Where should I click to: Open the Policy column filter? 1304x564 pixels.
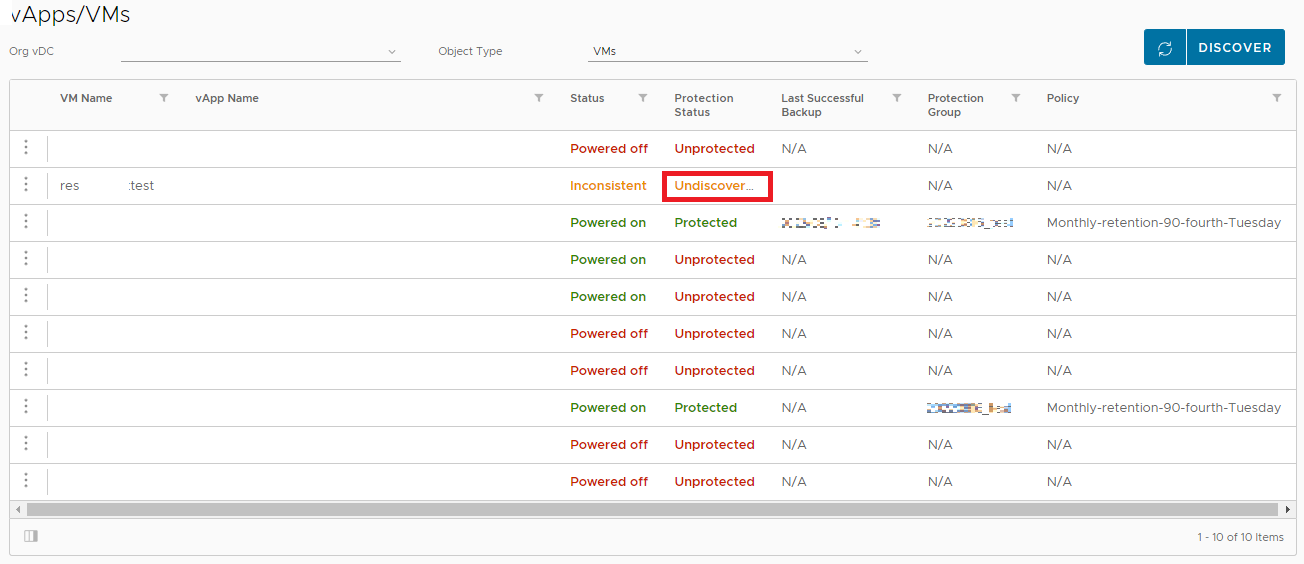coord(1277,98)
